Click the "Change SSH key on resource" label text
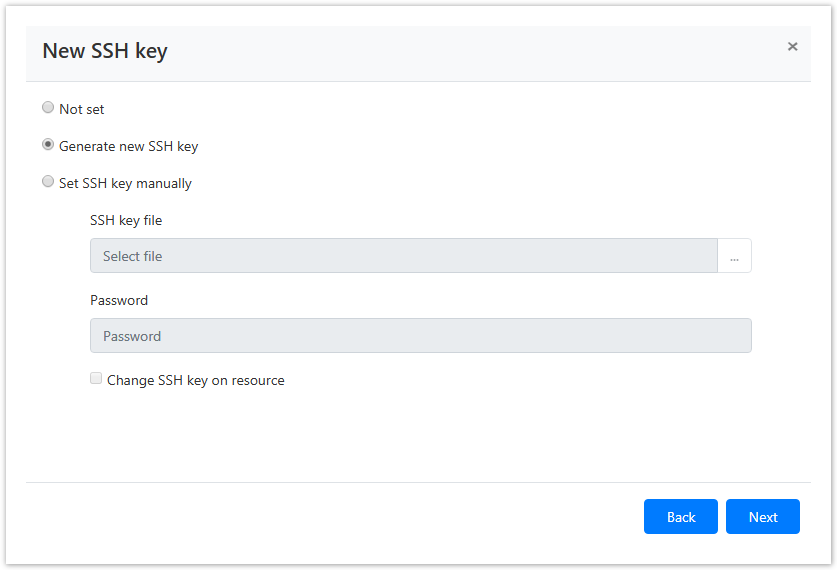Screen dimensions: 837x570 pyautogui.click(x=195, y=380)
